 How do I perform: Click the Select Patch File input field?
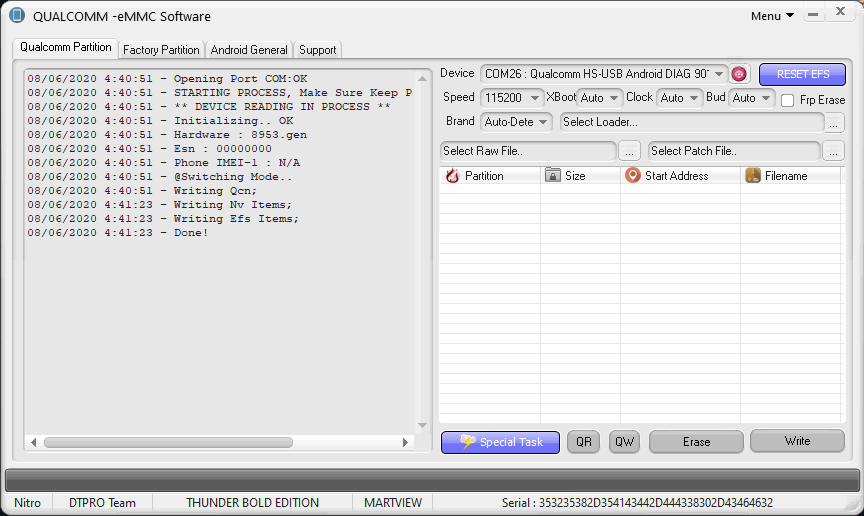click(734, 151)
